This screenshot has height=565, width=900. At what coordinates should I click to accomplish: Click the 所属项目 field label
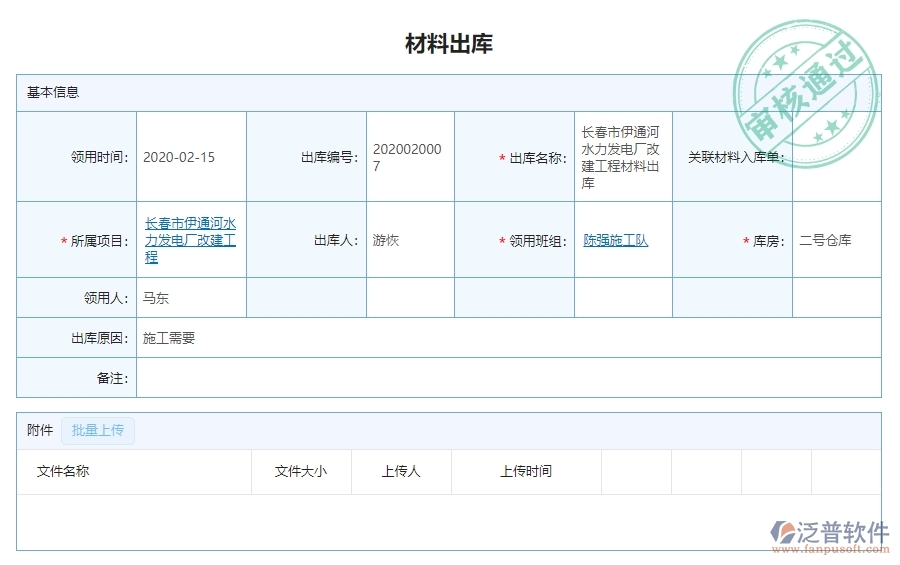(x=99, y=241)
